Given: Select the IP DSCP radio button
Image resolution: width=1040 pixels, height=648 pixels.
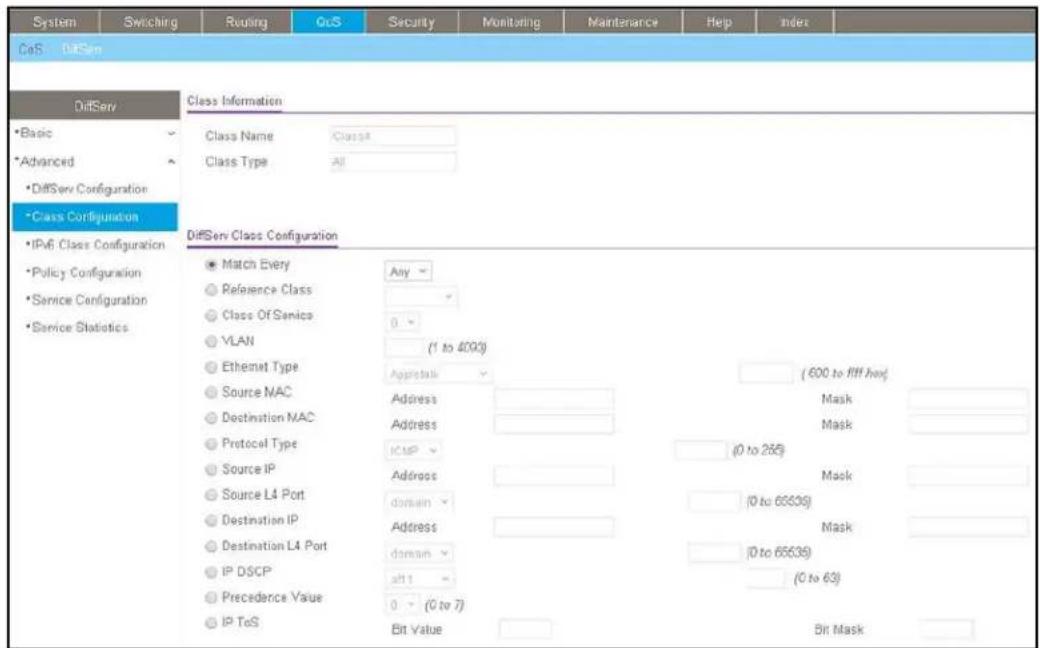Looking at the screenshot, I should coord(211,572).
